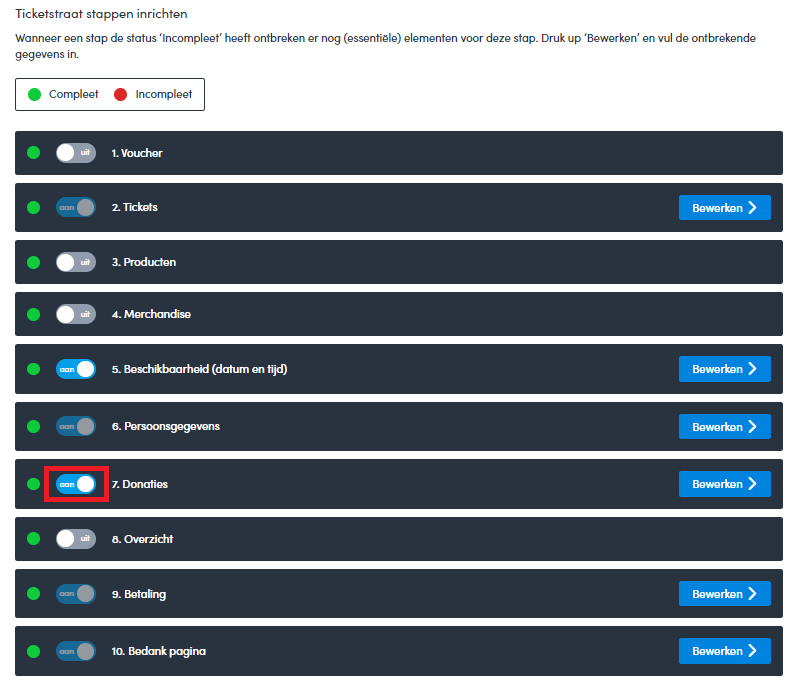Screen dimensions: 795x685
Task: Click the green Compleet legend indicator
Action: 34,94
